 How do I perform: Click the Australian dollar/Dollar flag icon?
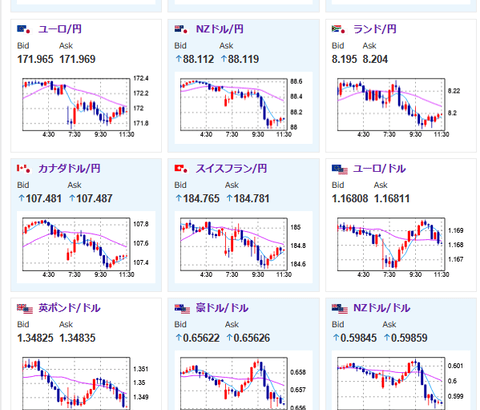182,309
